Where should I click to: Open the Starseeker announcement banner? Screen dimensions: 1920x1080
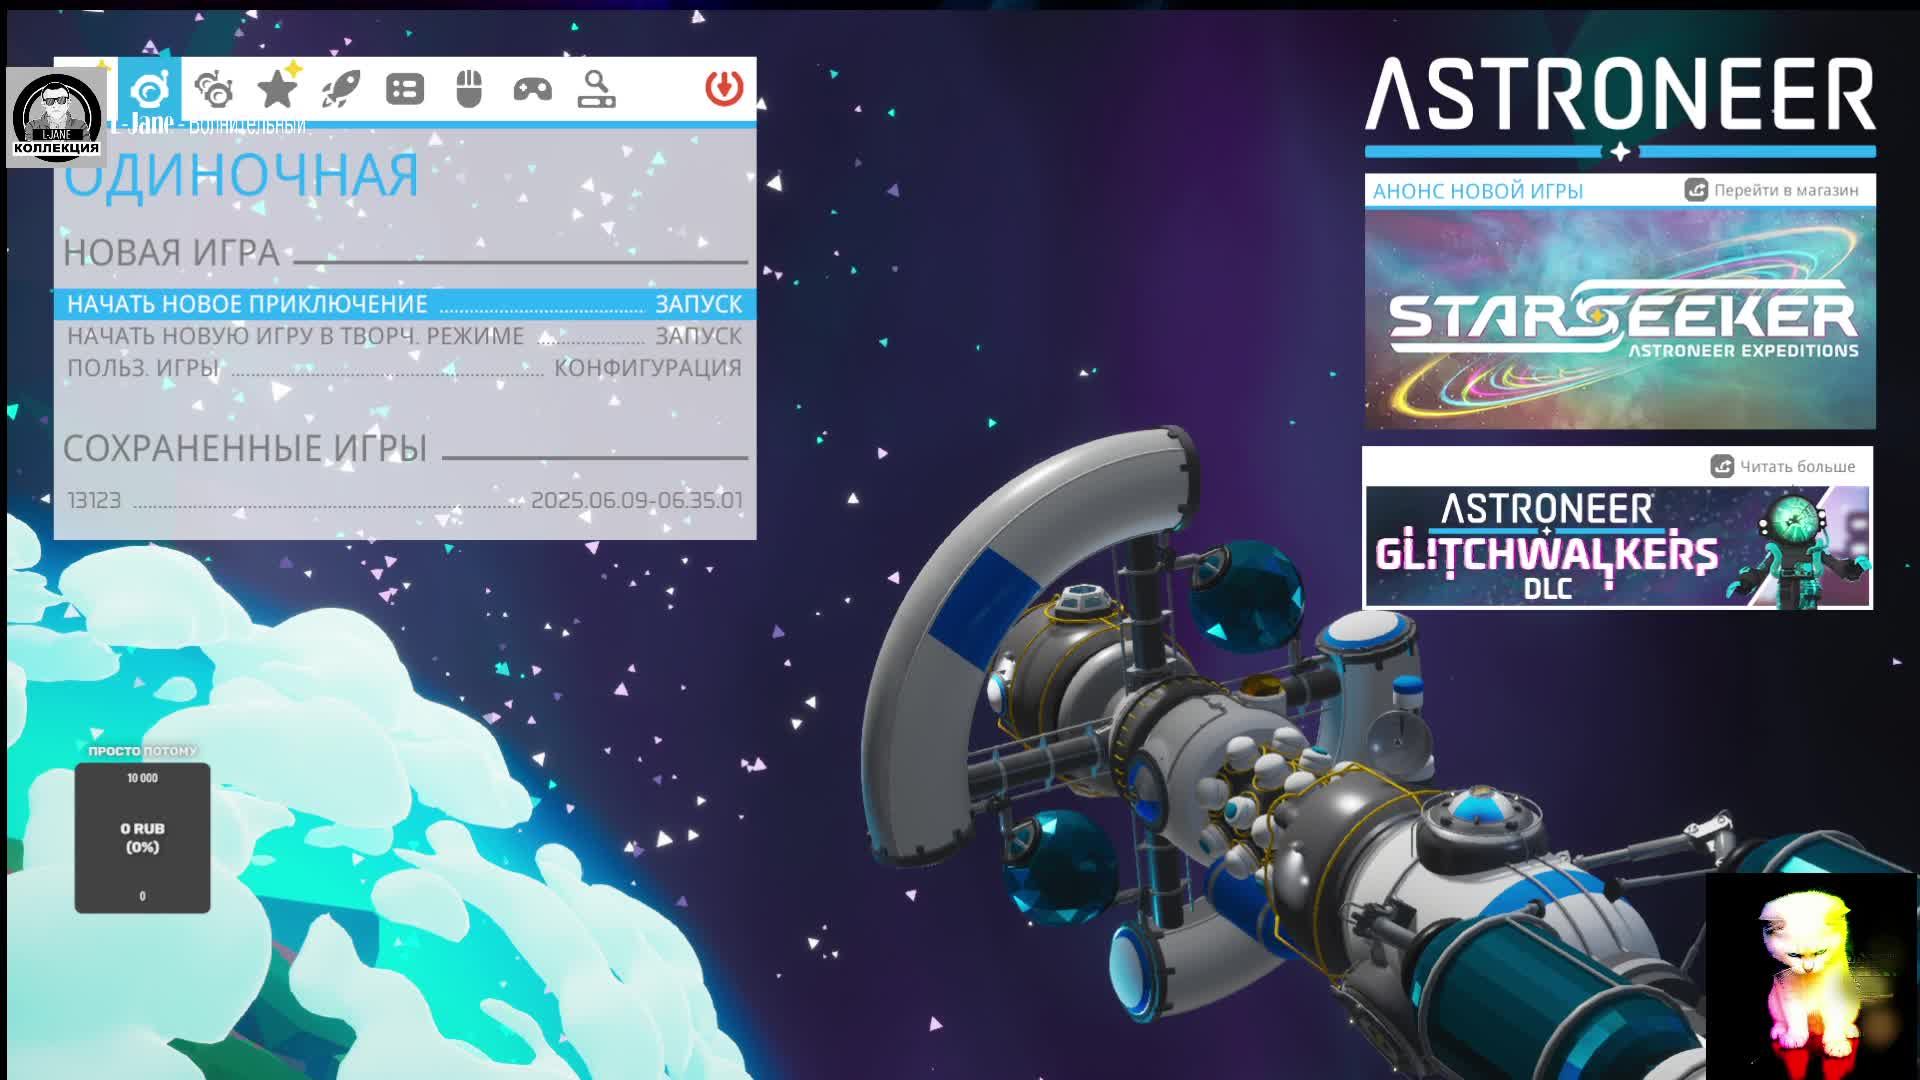(1619, 320)
